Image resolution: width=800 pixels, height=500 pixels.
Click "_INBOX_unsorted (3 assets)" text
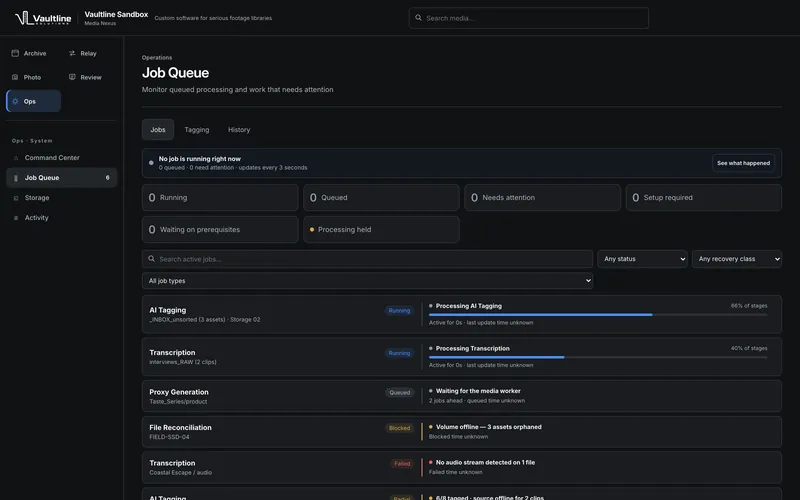(x=187, y=319)
